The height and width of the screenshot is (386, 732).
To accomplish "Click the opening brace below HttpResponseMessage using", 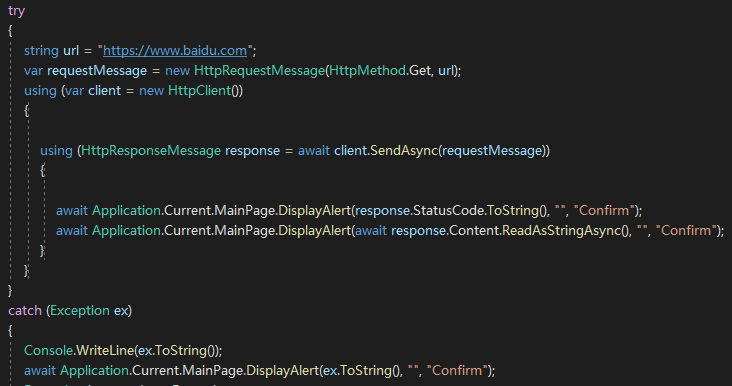I will [x=42, y=170].
